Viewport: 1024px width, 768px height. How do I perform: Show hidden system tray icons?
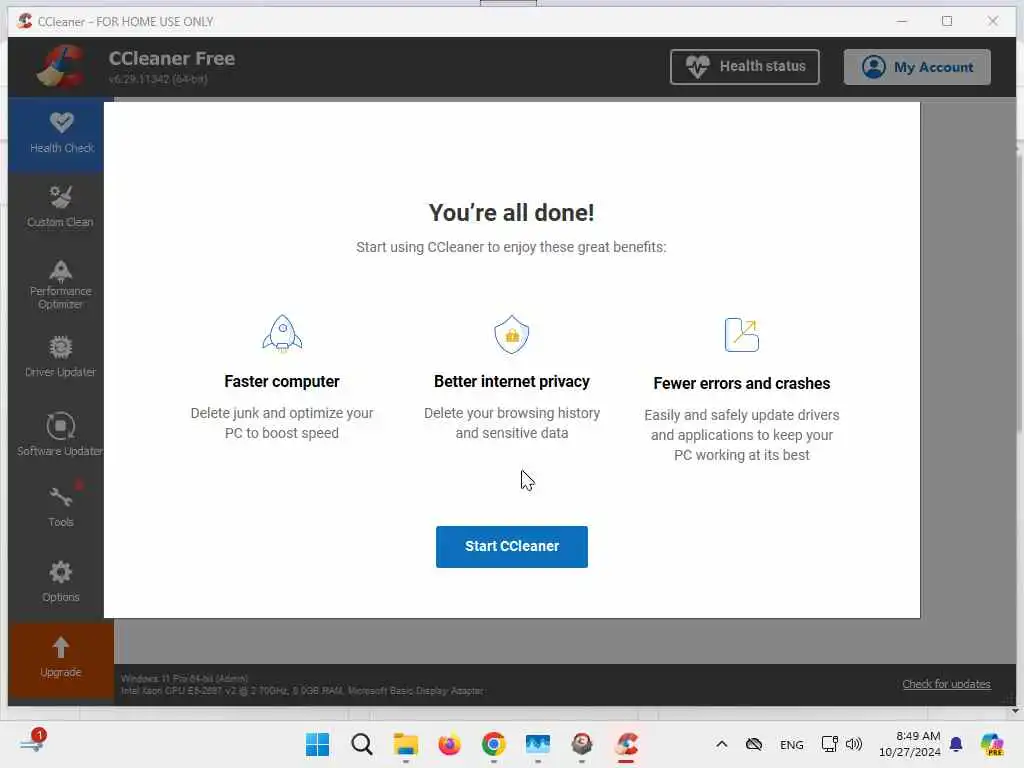[722, 744]
